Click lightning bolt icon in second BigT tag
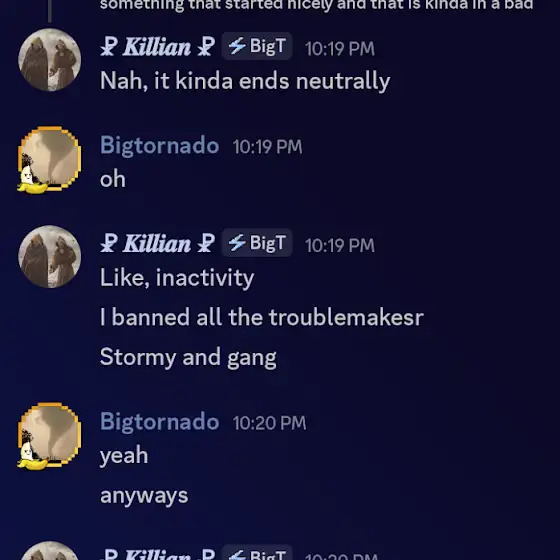This screenshot has height=560, width=560. coord(237,243)
